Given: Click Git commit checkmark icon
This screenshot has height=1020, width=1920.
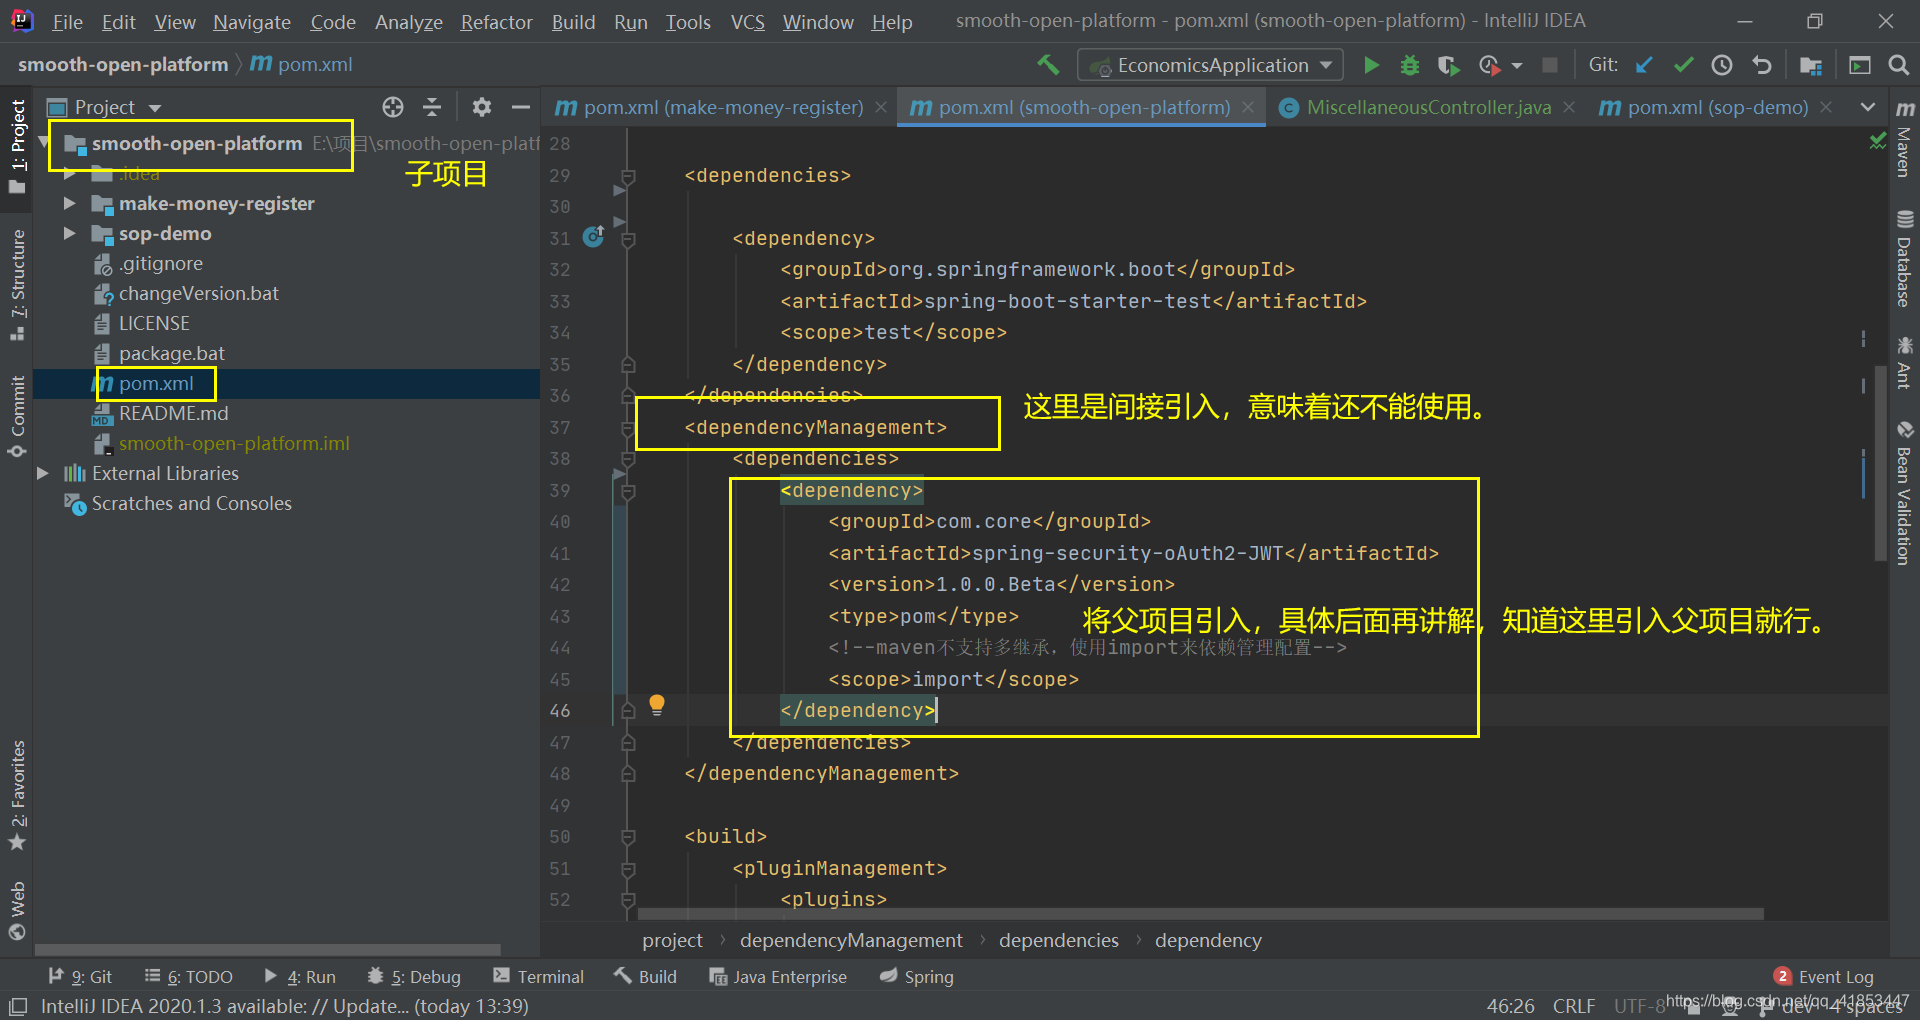Looking at the screenshot, I should (1683, 65).
